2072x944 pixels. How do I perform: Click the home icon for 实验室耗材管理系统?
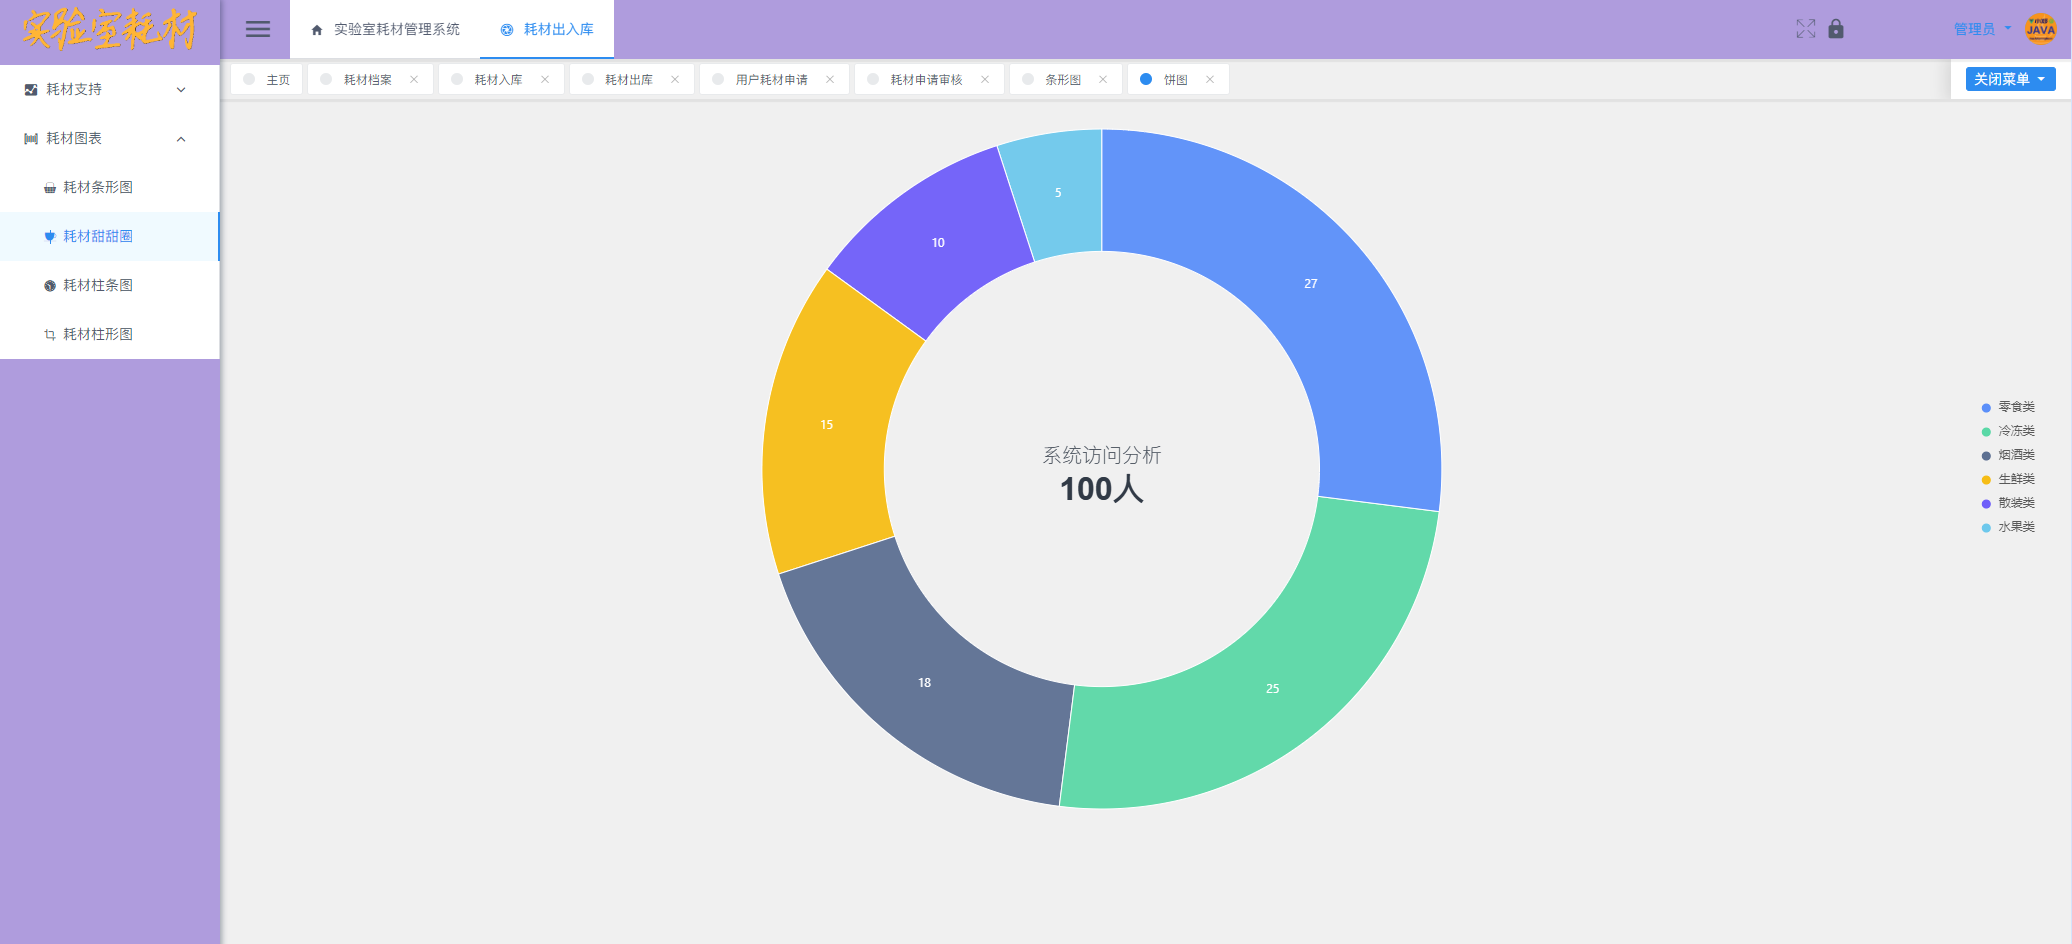[317, 30]
